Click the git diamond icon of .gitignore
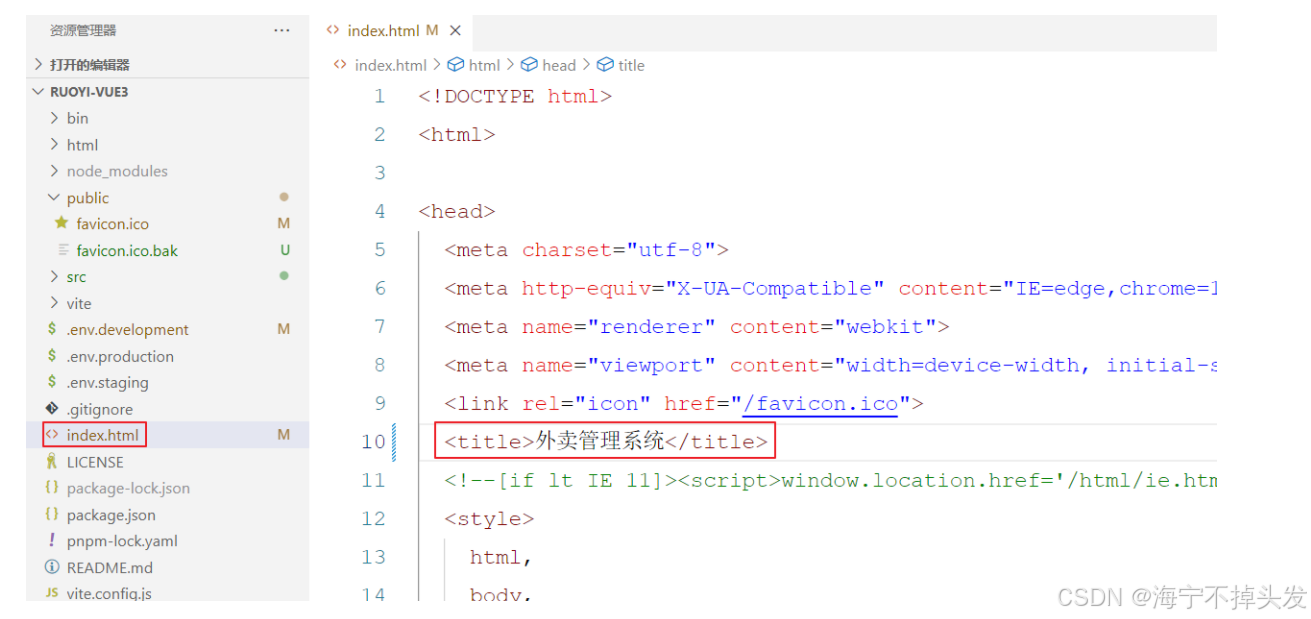Screen dimensions: 1311x619 tap(52, 409)
